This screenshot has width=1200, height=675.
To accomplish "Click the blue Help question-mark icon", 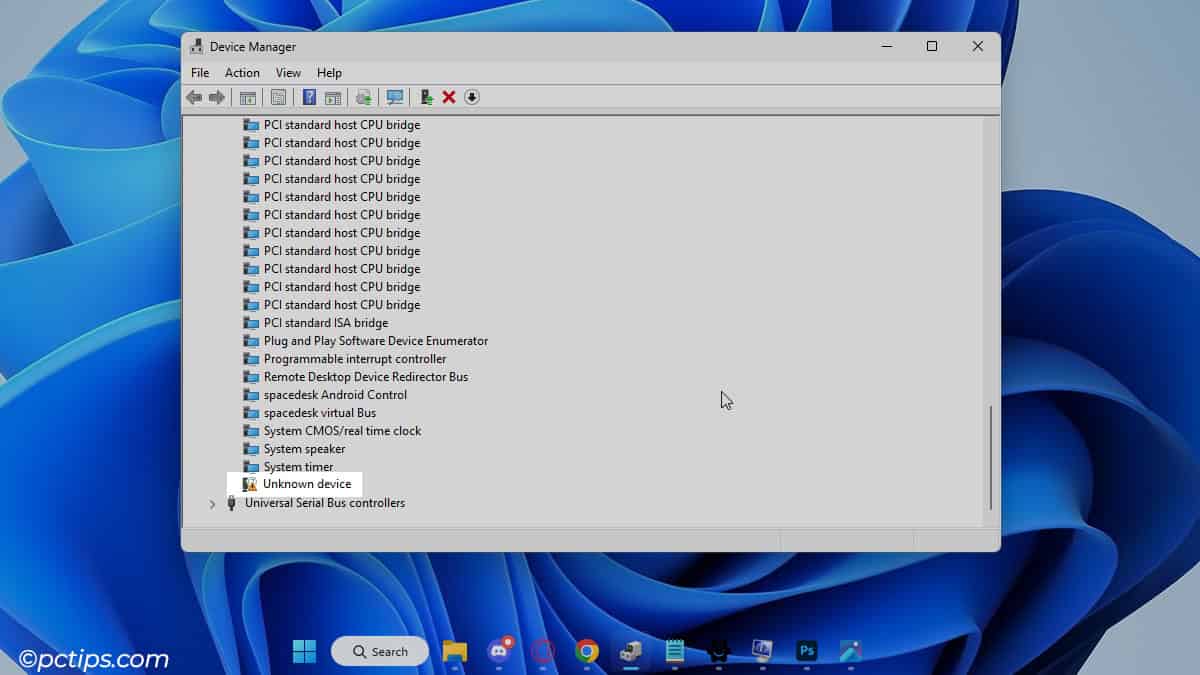I will coord(309,97).
